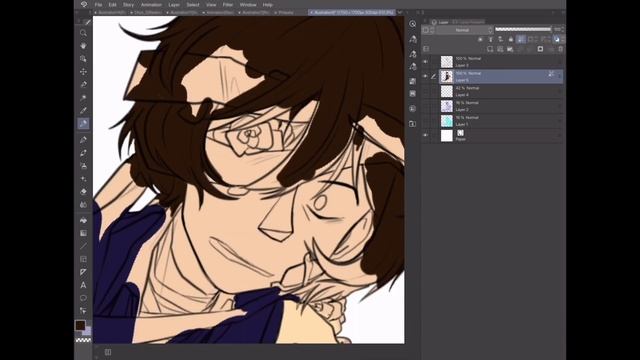640x360 pixels.
Task: Select the Eyedropper tool
Action: tap(83, 110)
